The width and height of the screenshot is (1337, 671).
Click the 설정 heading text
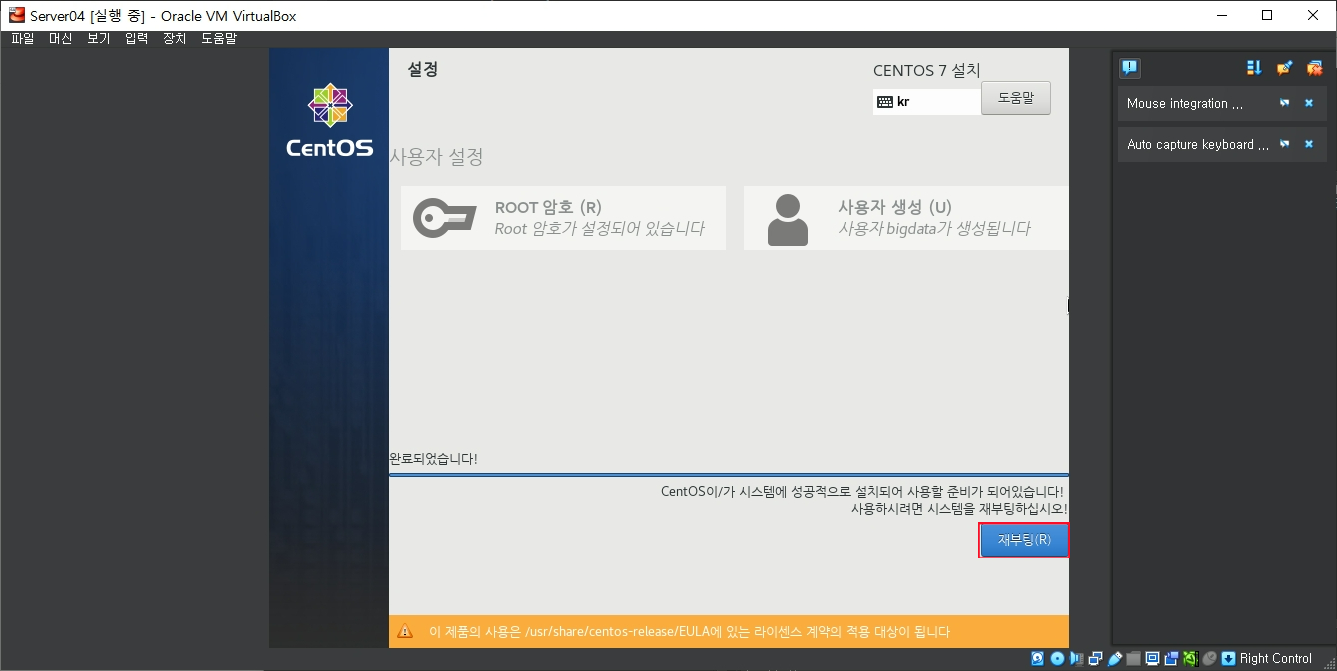pos(422,69)
